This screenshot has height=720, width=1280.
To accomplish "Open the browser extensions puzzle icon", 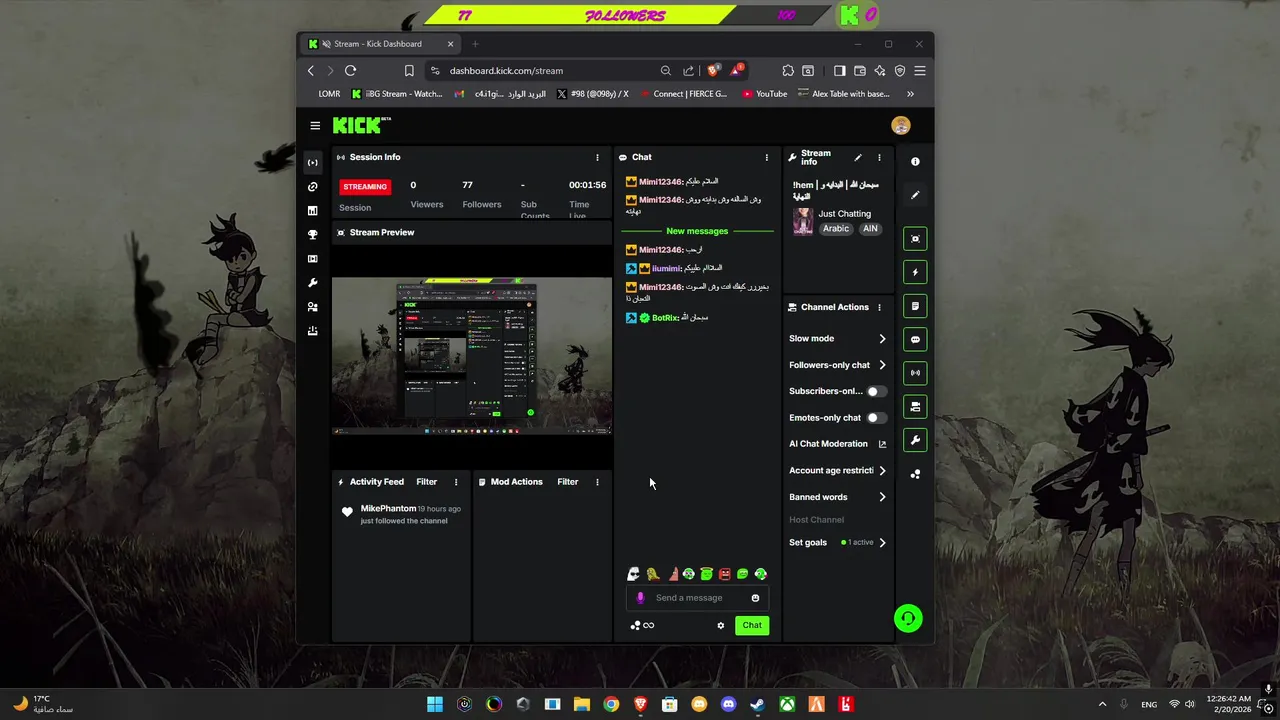I will pyautogui.click(x=788, y=70).
